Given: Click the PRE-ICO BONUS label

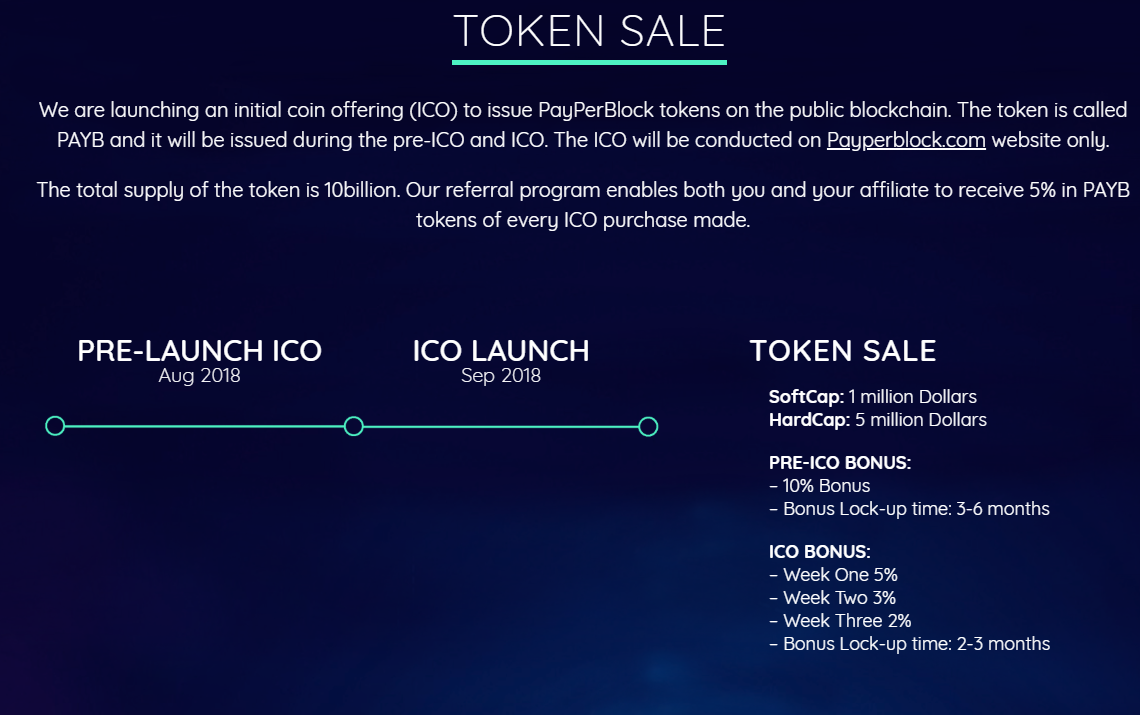Looking at the screenshot, I should (x=840, y=463).
